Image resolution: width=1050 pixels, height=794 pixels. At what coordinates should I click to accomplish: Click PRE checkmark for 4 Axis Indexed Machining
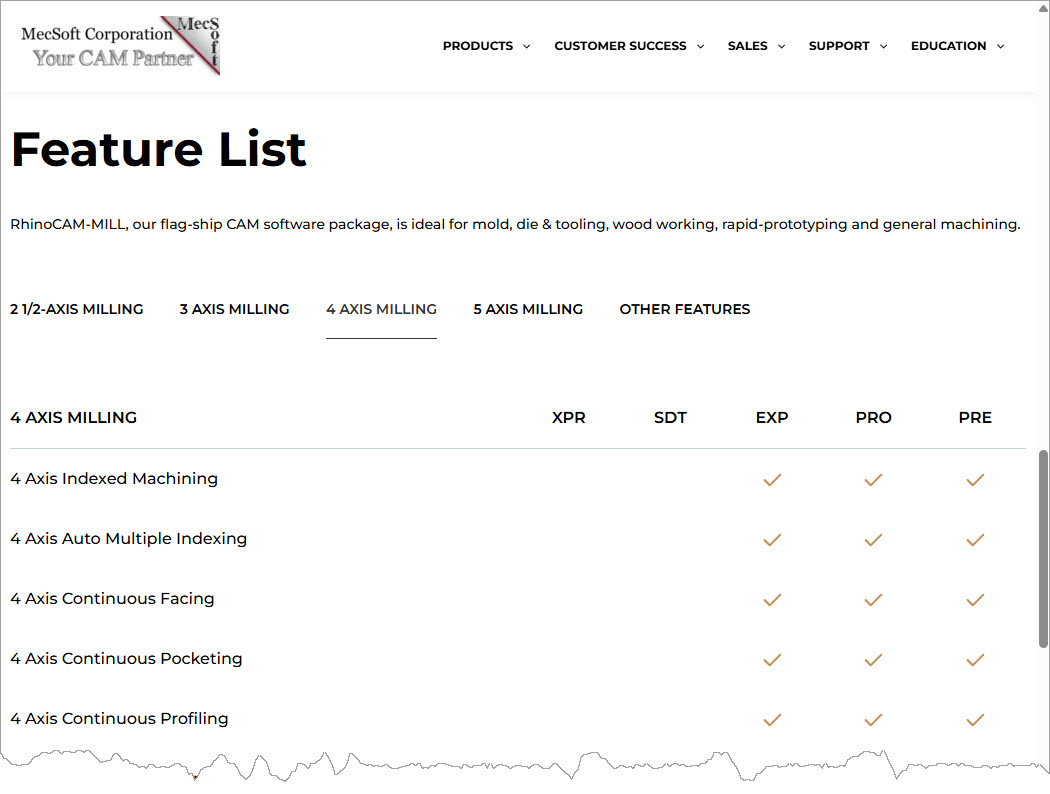[x=975, y=480]
